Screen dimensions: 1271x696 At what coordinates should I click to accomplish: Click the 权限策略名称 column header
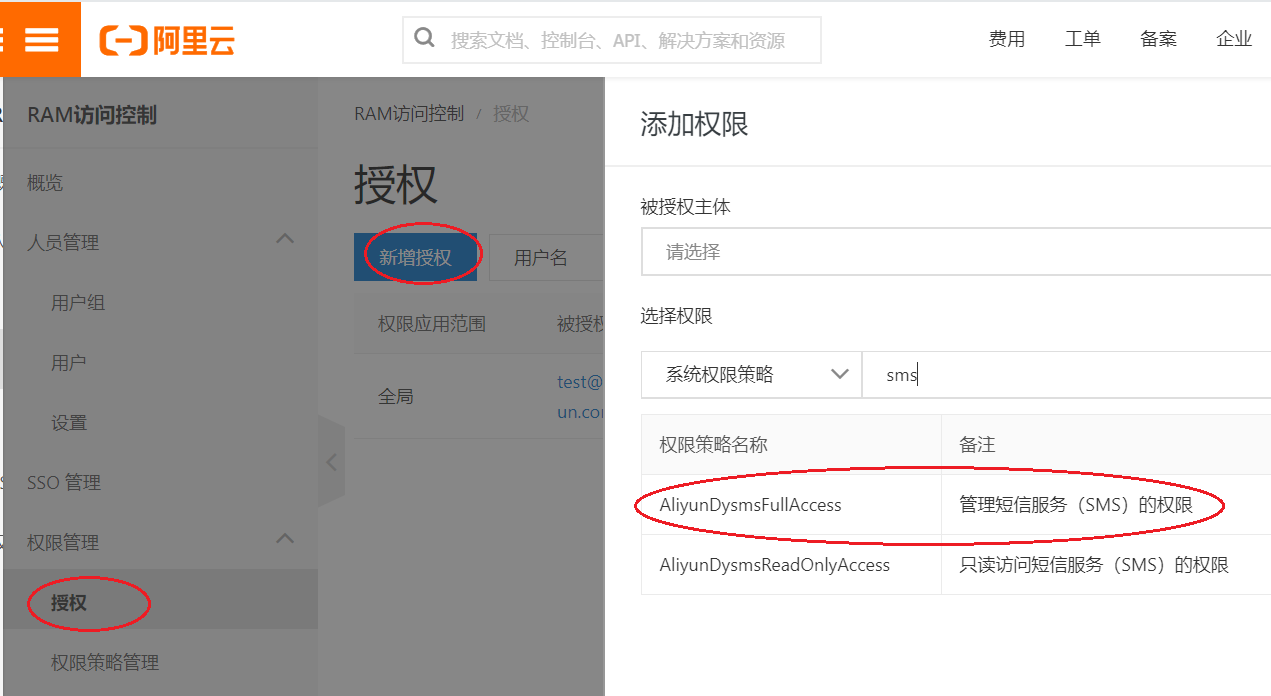click(714, 445)
